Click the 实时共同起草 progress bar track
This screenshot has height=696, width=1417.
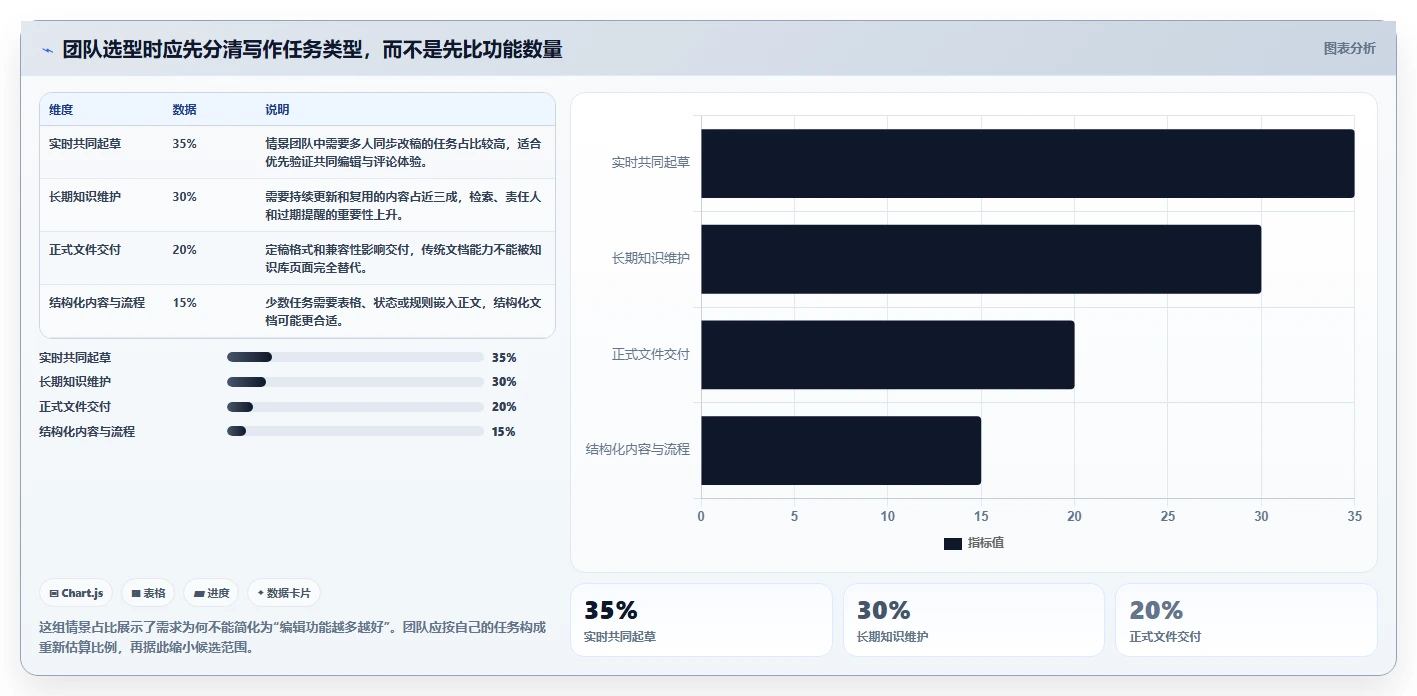[x=355, y=357]
